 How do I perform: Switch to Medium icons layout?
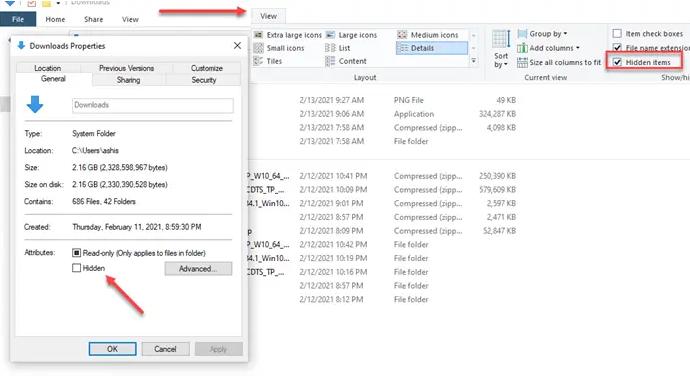[428, 35]
